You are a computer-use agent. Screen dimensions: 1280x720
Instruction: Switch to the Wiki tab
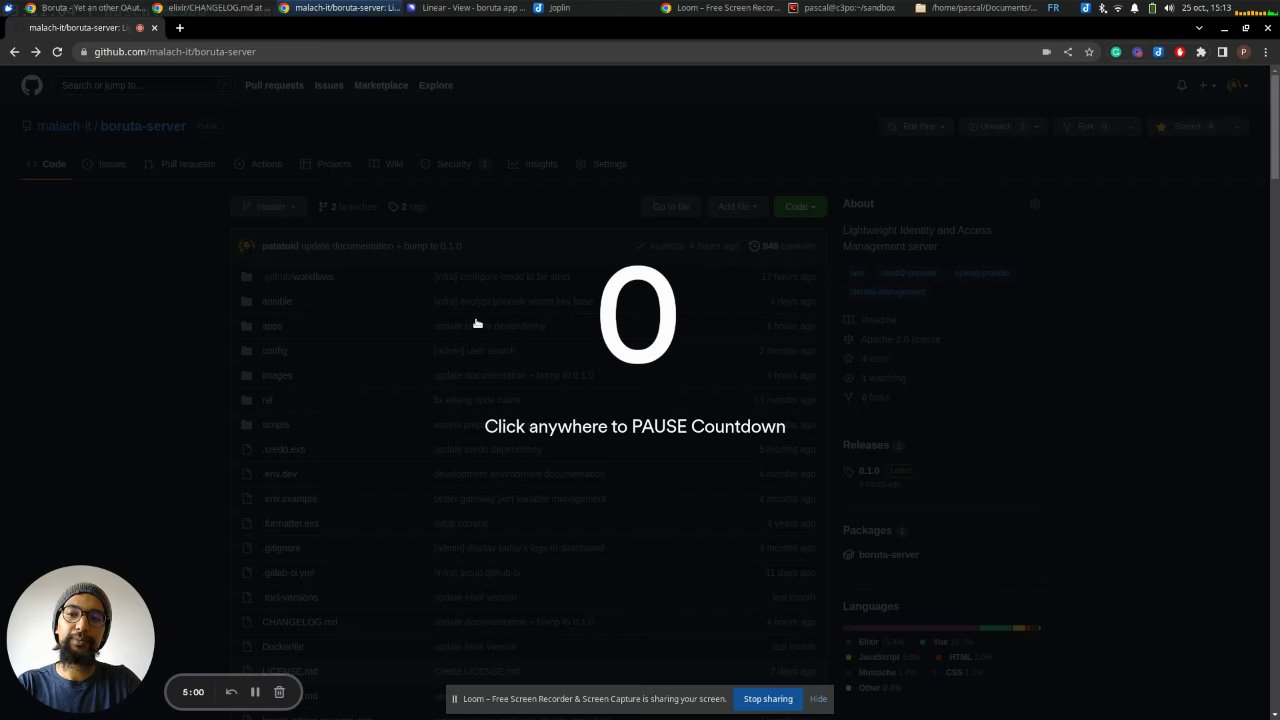pos(386,164)
